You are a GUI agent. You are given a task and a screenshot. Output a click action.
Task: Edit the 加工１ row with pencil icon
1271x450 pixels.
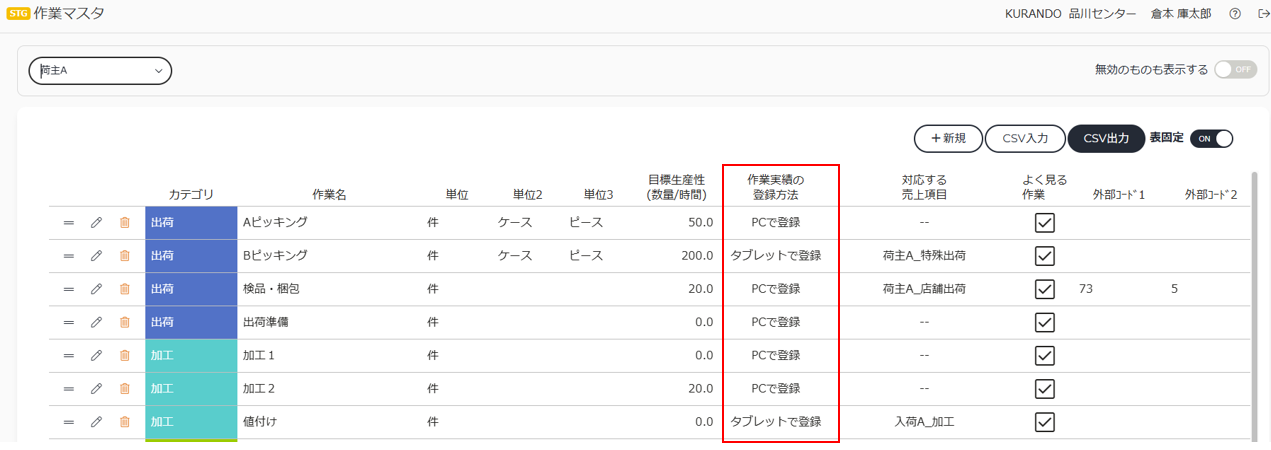[x=97, y=355]
